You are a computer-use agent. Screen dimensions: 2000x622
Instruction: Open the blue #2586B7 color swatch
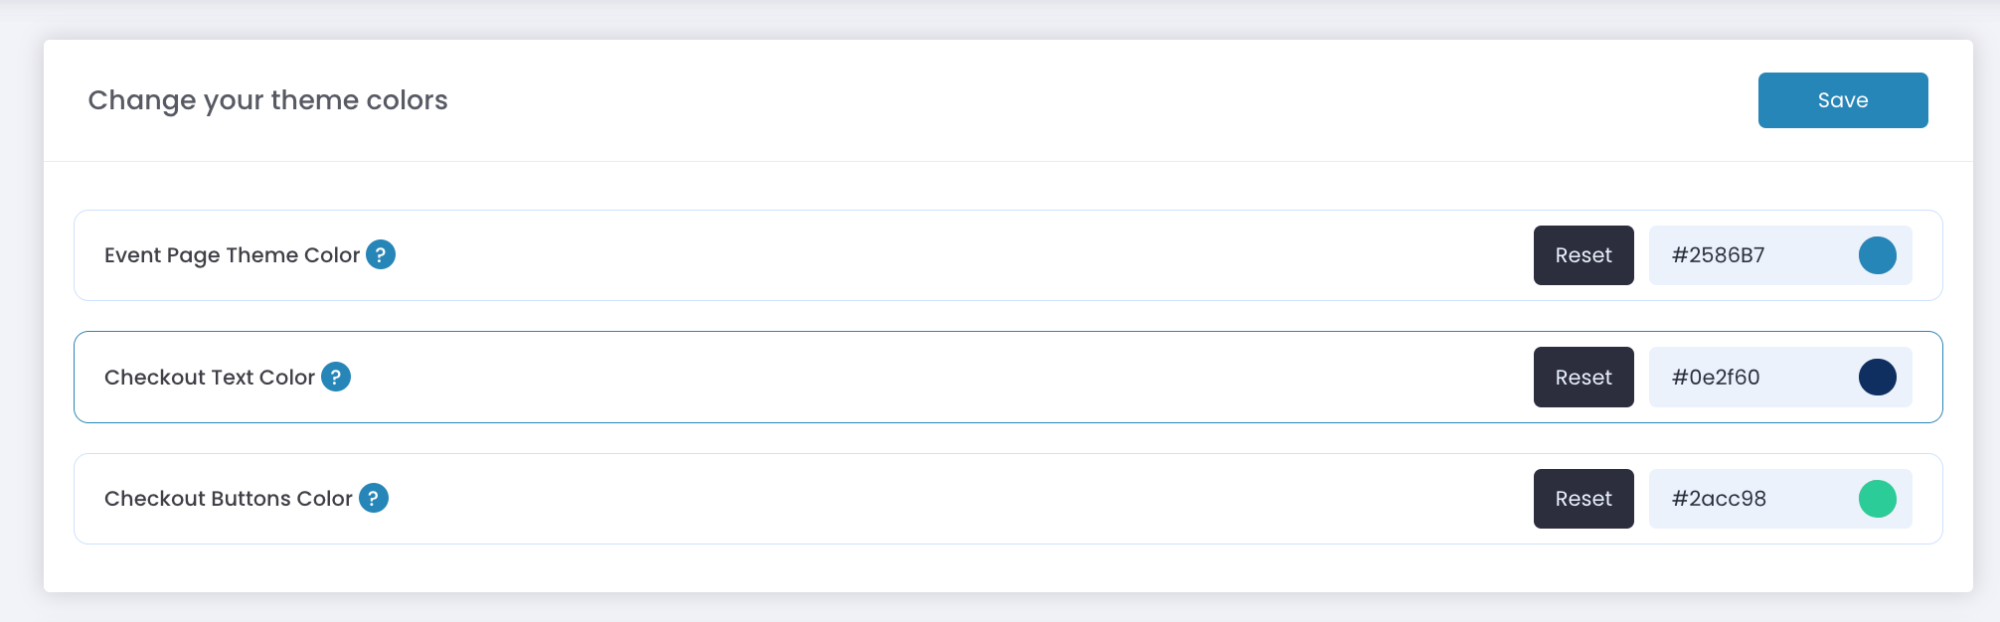(1877, 255)
